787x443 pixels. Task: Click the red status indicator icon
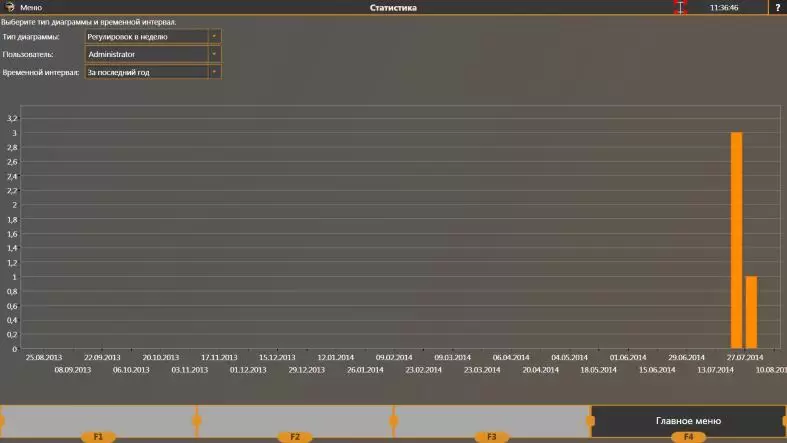pos(680,7)
